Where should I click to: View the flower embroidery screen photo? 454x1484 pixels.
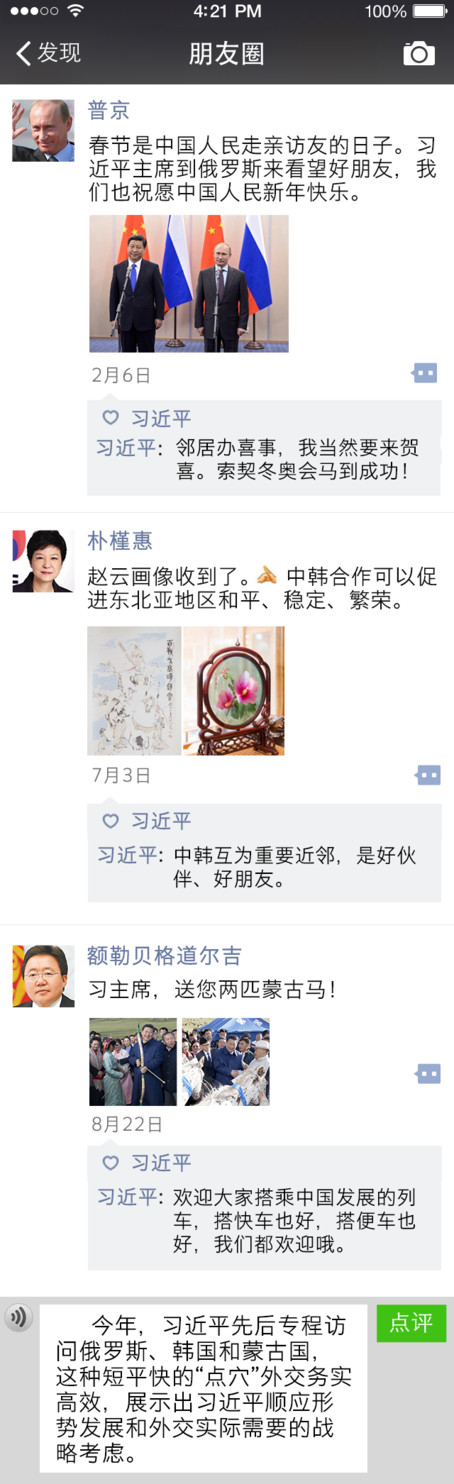coord(234,690)
